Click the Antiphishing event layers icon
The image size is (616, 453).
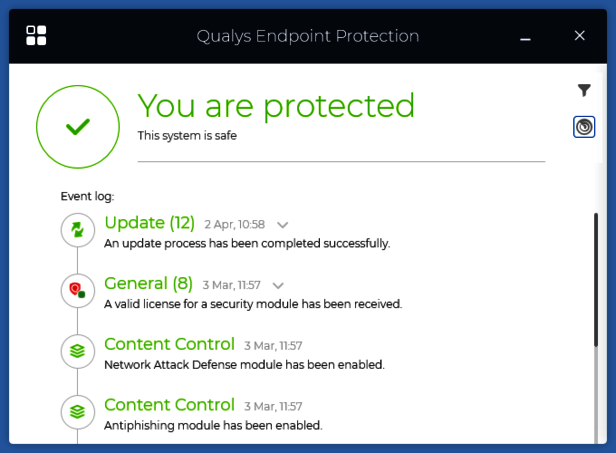[x=77, y=411]
